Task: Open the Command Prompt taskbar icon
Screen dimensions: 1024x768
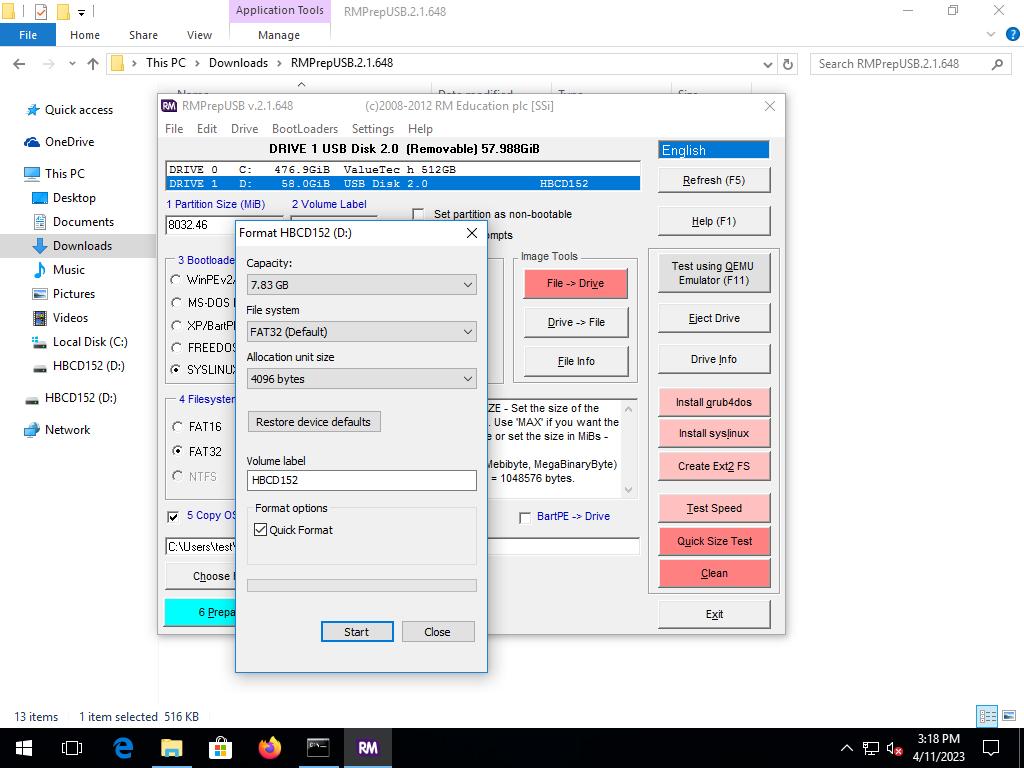Action: 318,748
